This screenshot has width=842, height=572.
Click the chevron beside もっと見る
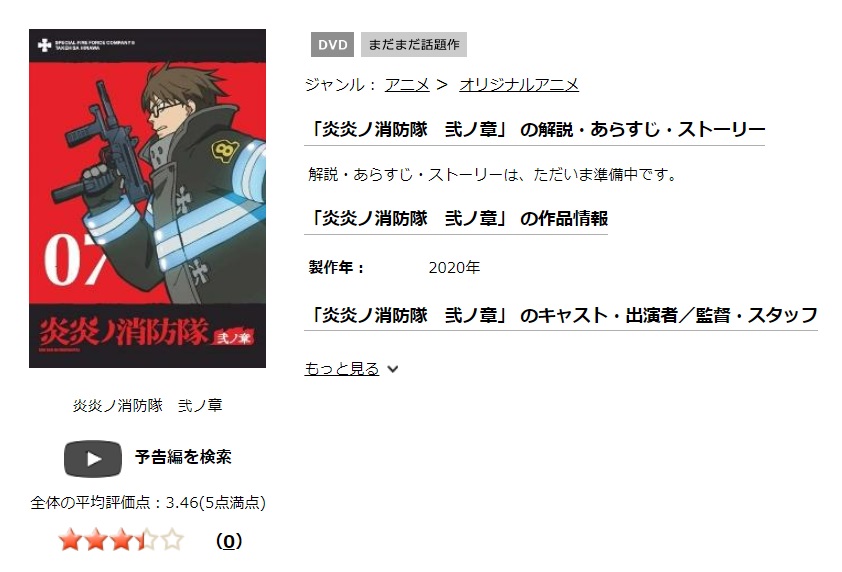click(393, 369)
